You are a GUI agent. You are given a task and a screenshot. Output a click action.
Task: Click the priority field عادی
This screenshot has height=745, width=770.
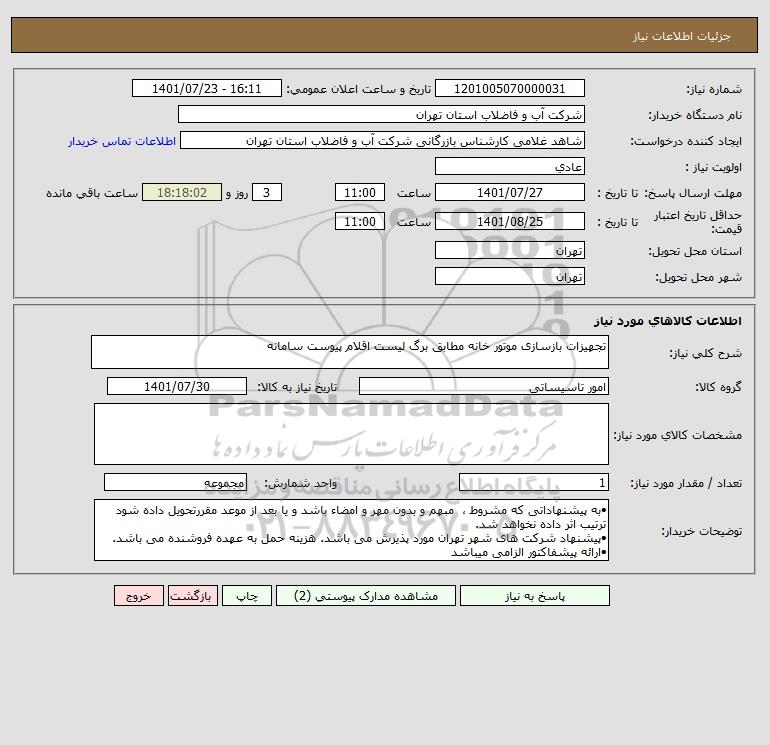click(510, 166)
